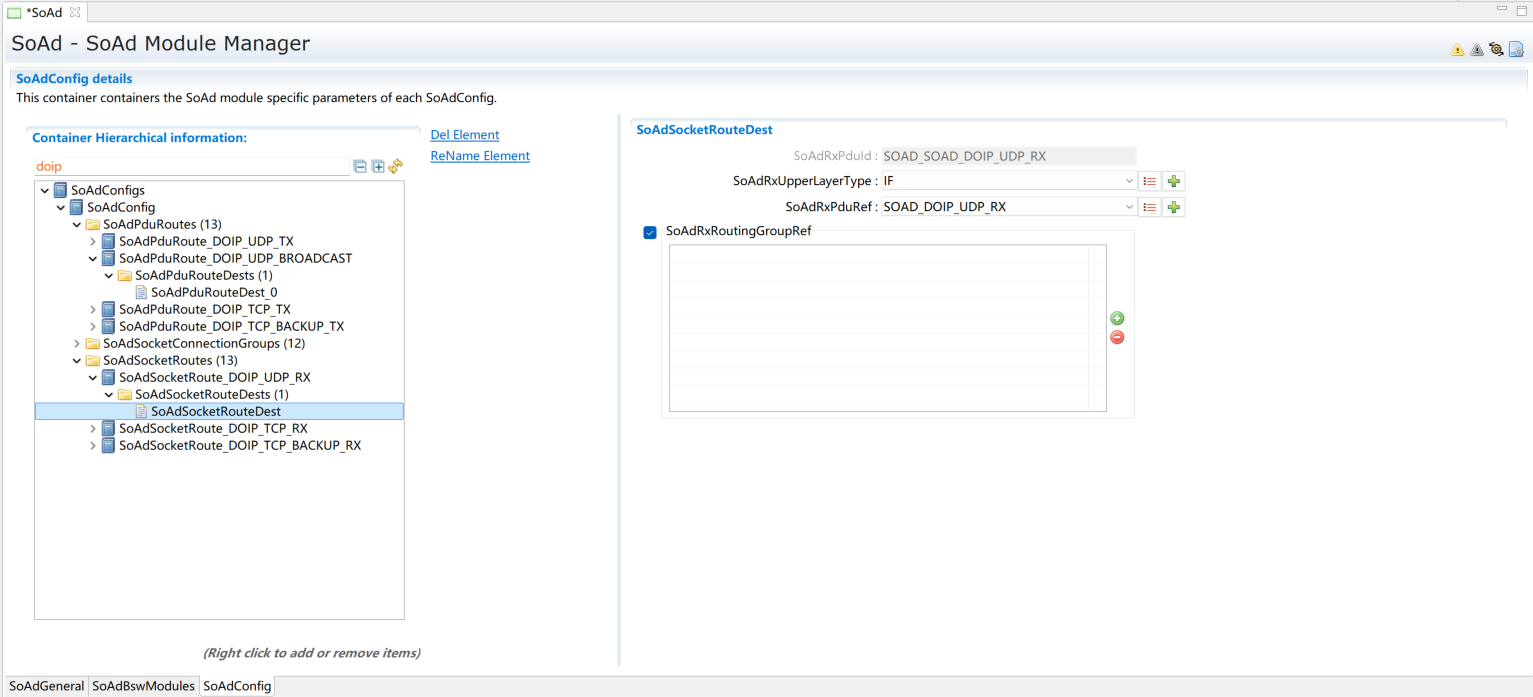Collapse the SoAdPduRoute_DOIP_UDP_BROADCAST node
The width and height of the screenshot is (1533, 697).
93,259
